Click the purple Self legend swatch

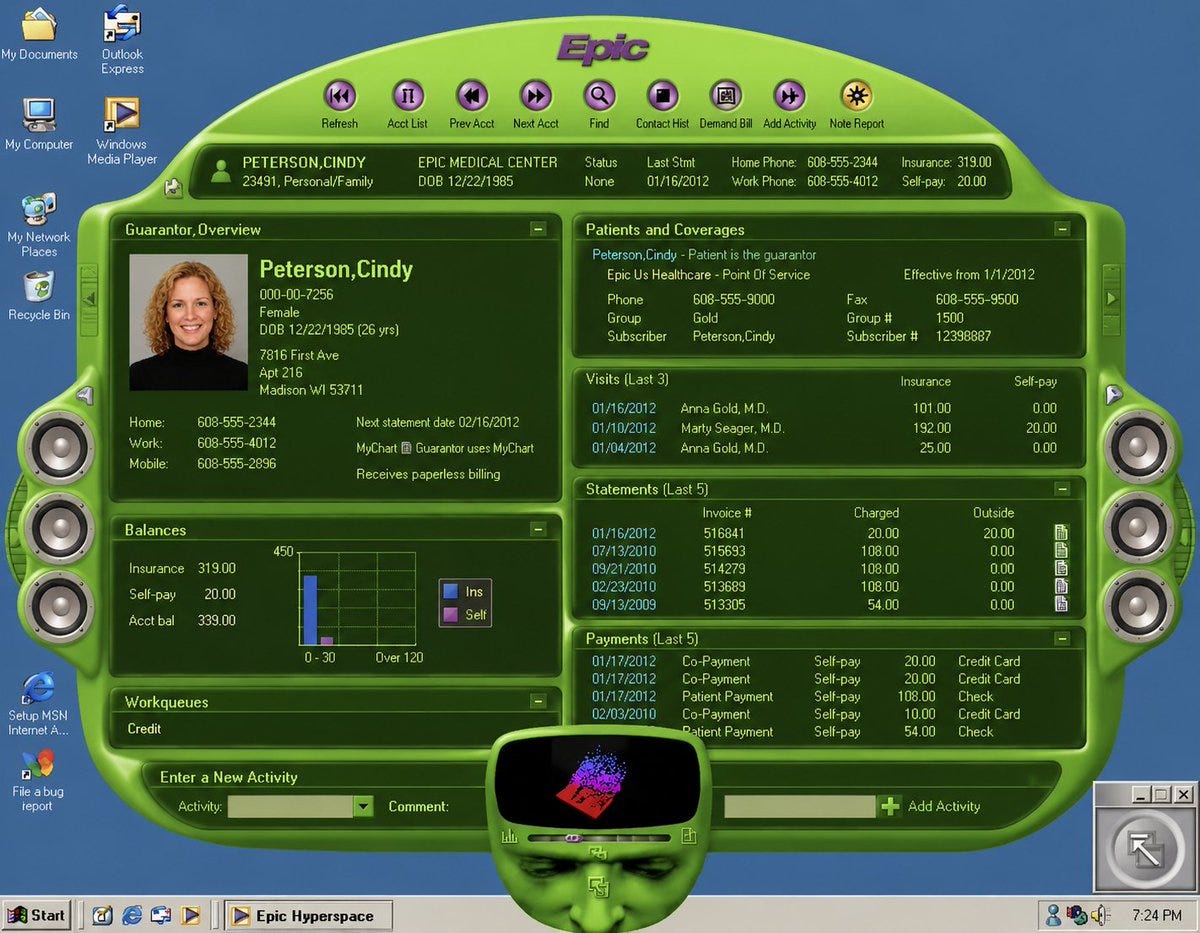click(x=450, y=614)
